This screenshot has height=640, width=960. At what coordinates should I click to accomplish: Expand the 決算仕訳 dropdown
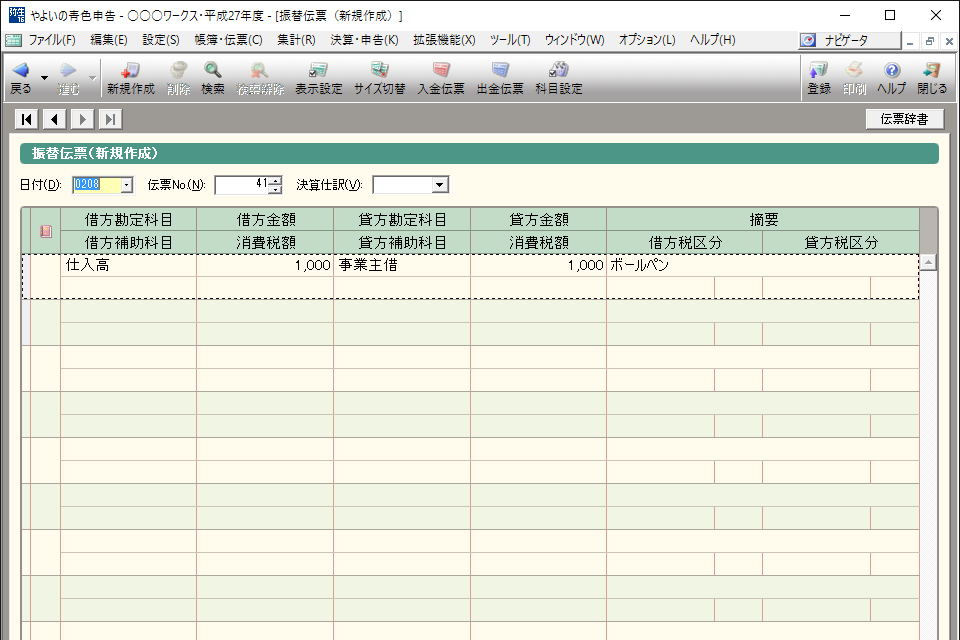(x=440, y=185)
